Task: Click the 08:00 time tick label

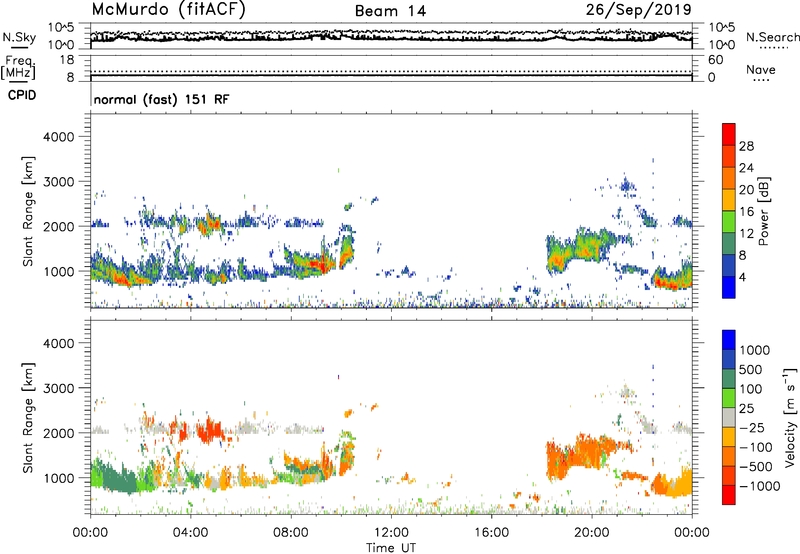Action: (291, 533)
